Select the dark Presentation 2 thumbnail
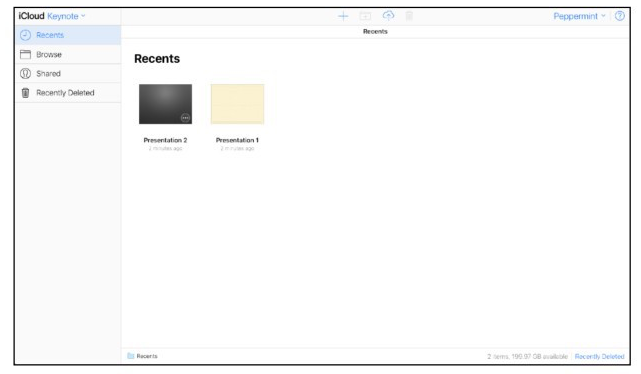This screenshot has height=374, width=641. pyautogui.click(x=165, y=104)
